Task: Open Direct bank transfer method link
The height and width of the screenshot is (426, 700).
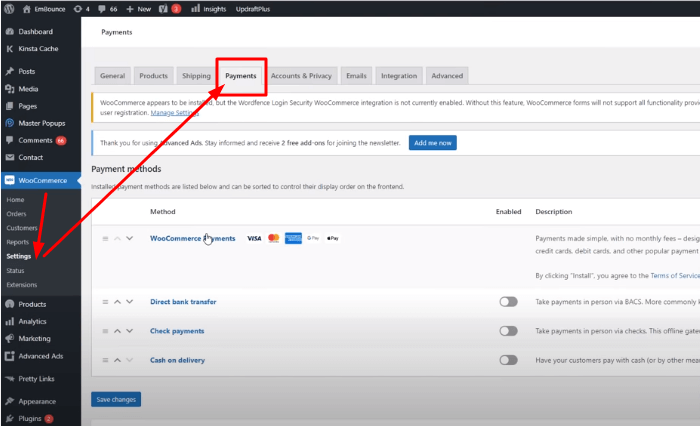Action: tap(183, 302)
